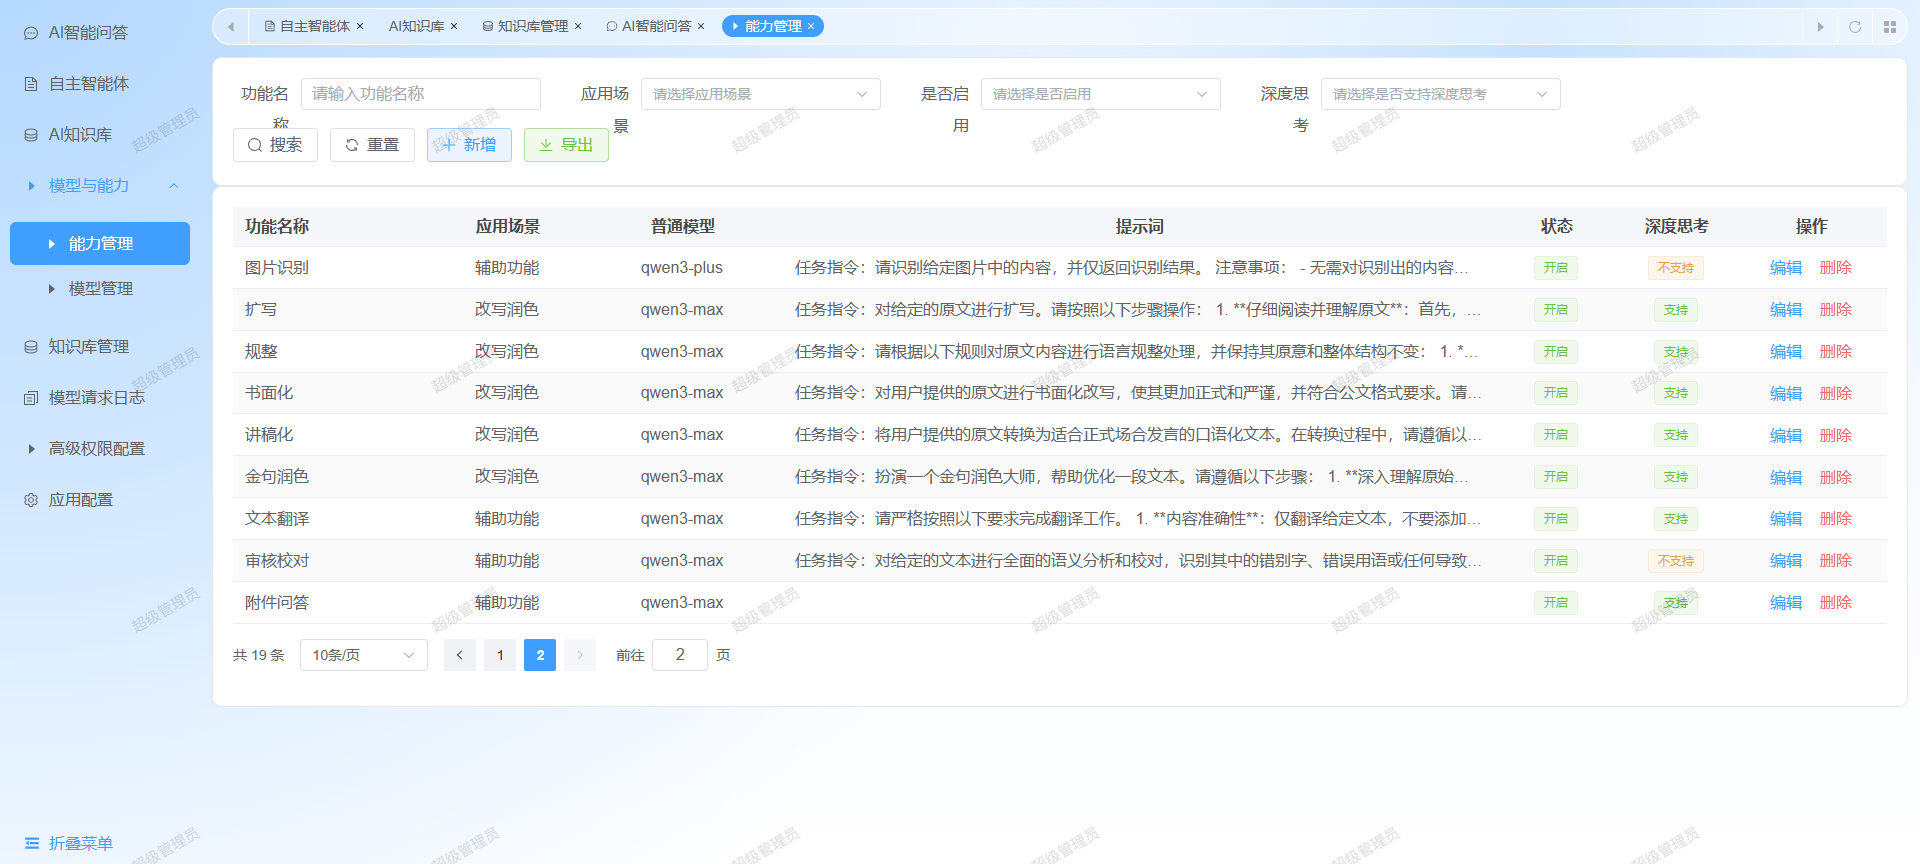Expand 高级权限配置 sidebar group
The height and width of the screenshot is (864, 1920).
[96, 449]
